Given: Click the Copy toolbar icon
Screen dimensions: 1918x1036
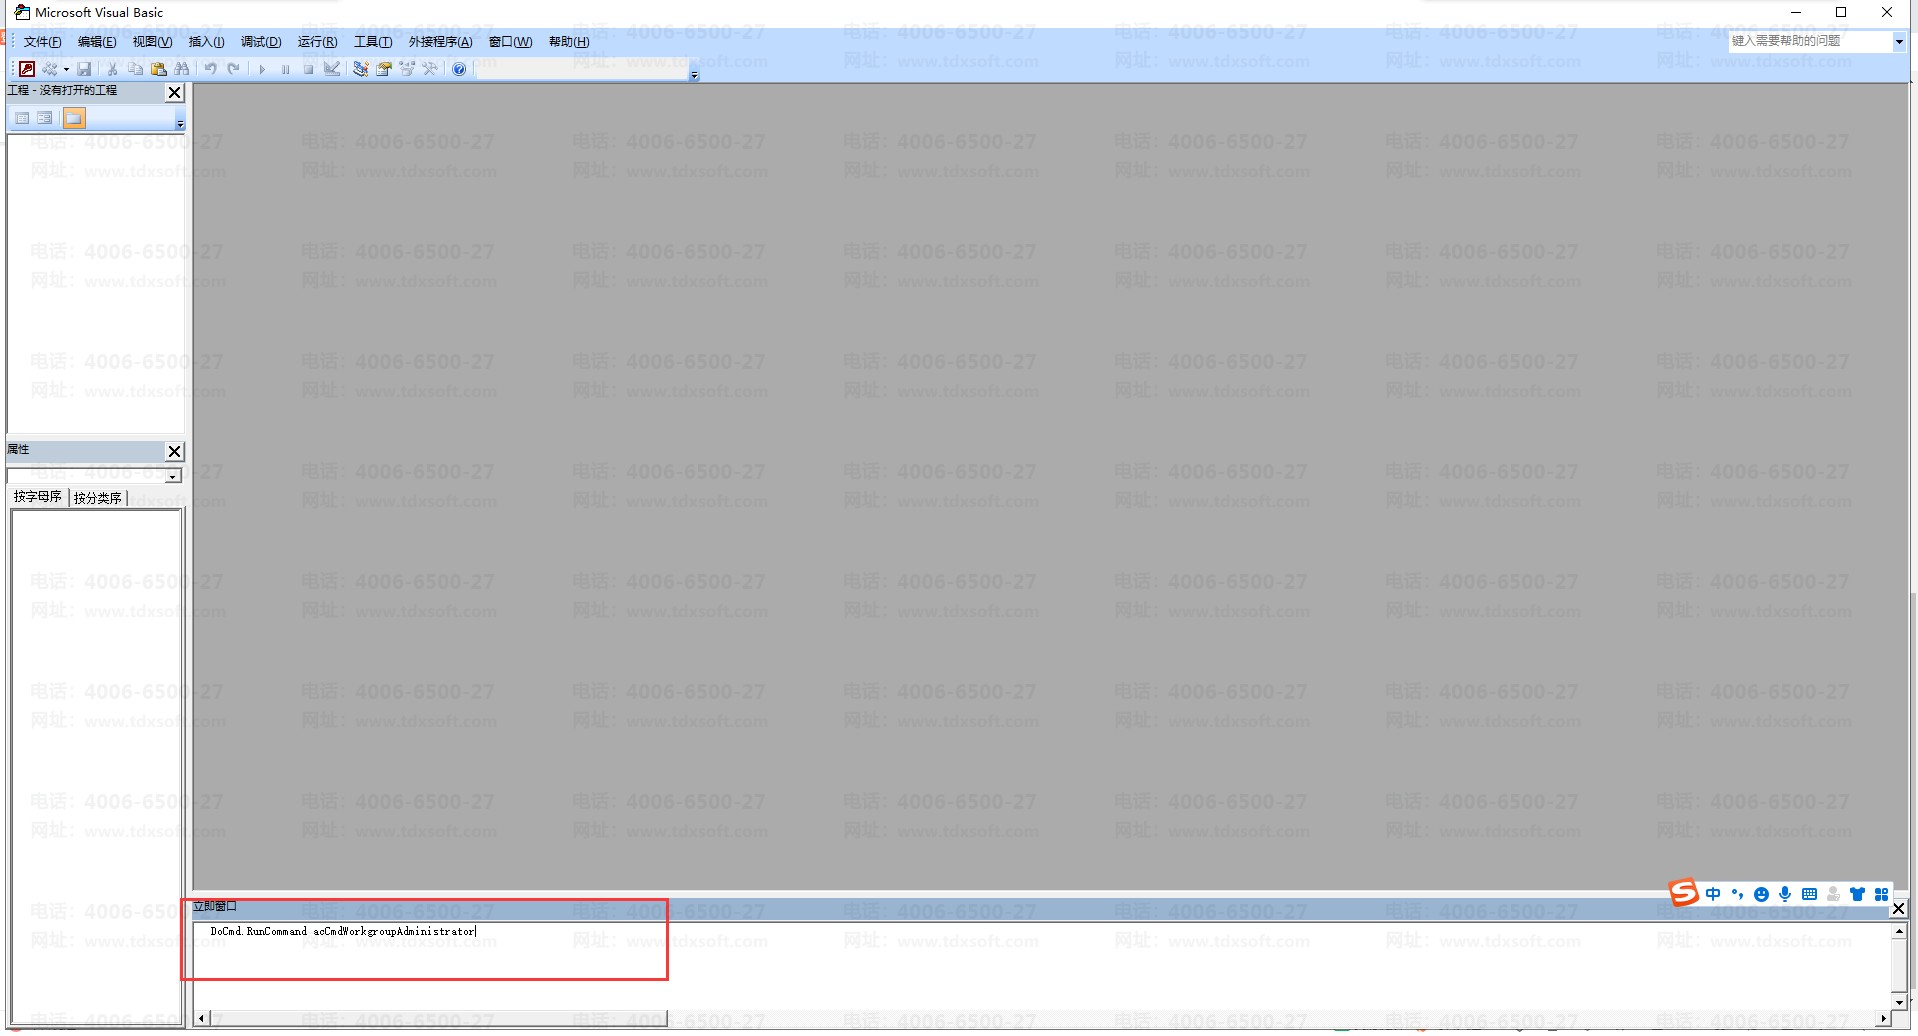Looking at the screenshot, I should tap(135, 69).
